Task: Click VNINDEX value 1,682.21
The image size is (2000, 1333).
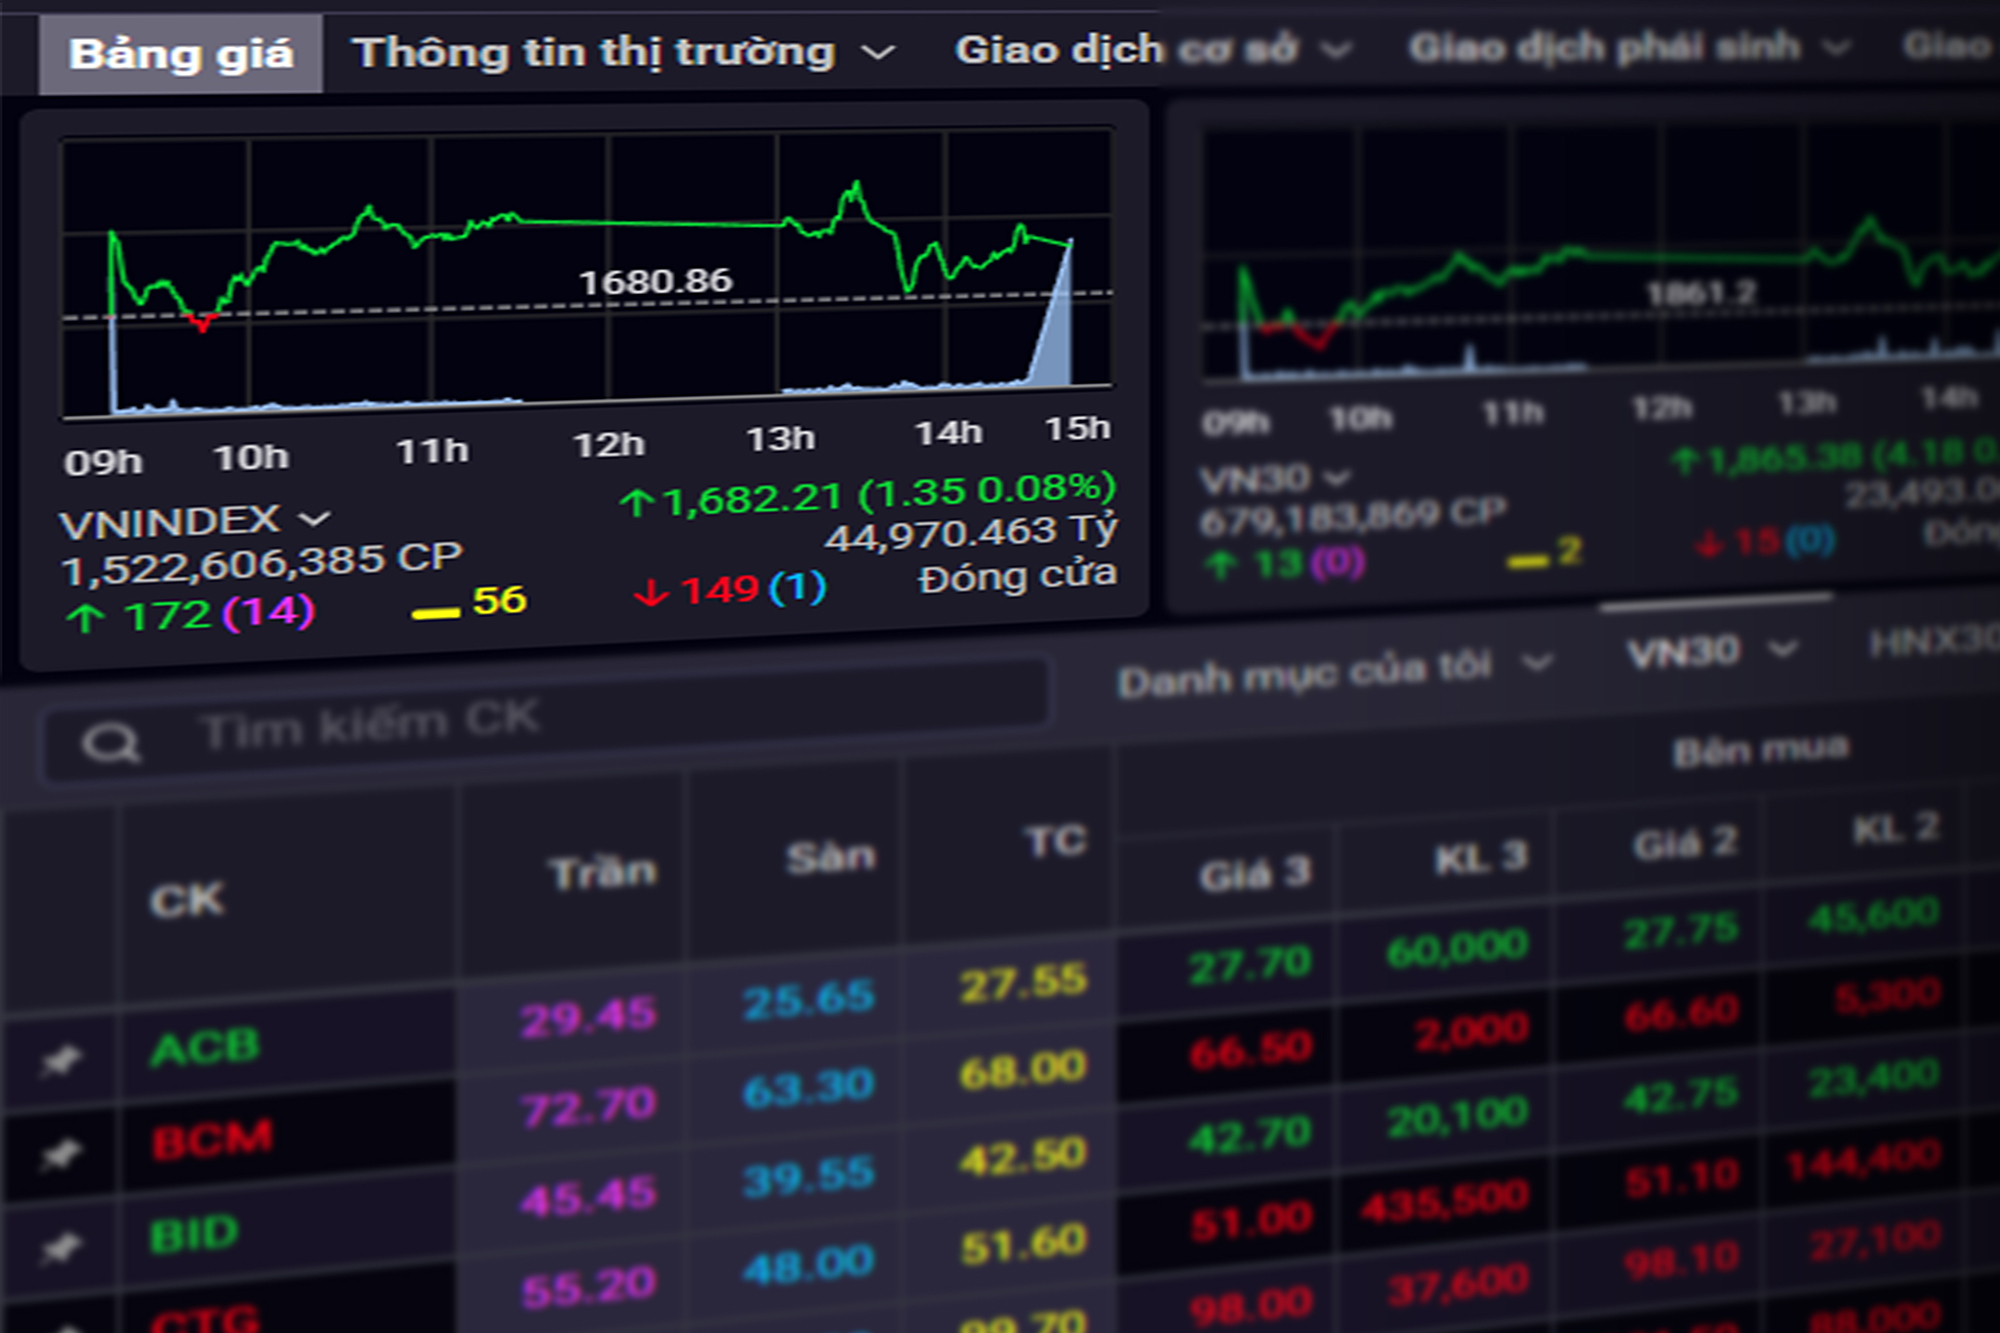Action: tap(751, 499)
